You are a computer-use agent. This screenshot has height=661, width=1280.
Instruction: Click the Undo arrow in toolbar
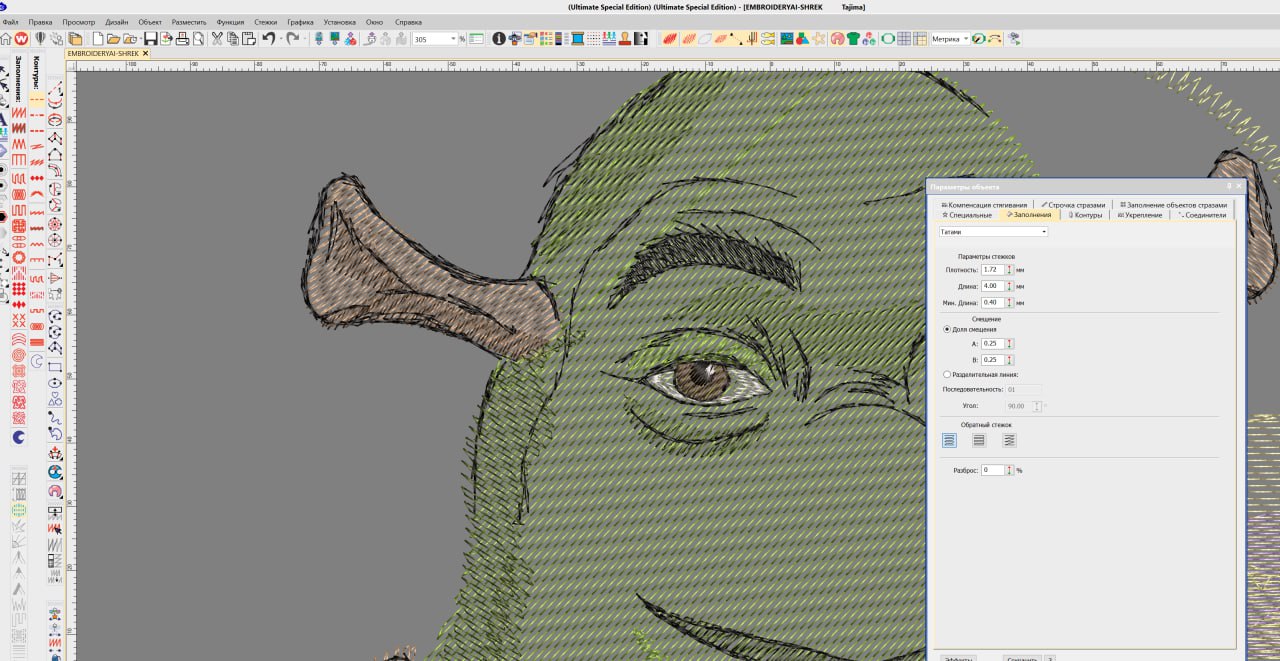[268, 39]
